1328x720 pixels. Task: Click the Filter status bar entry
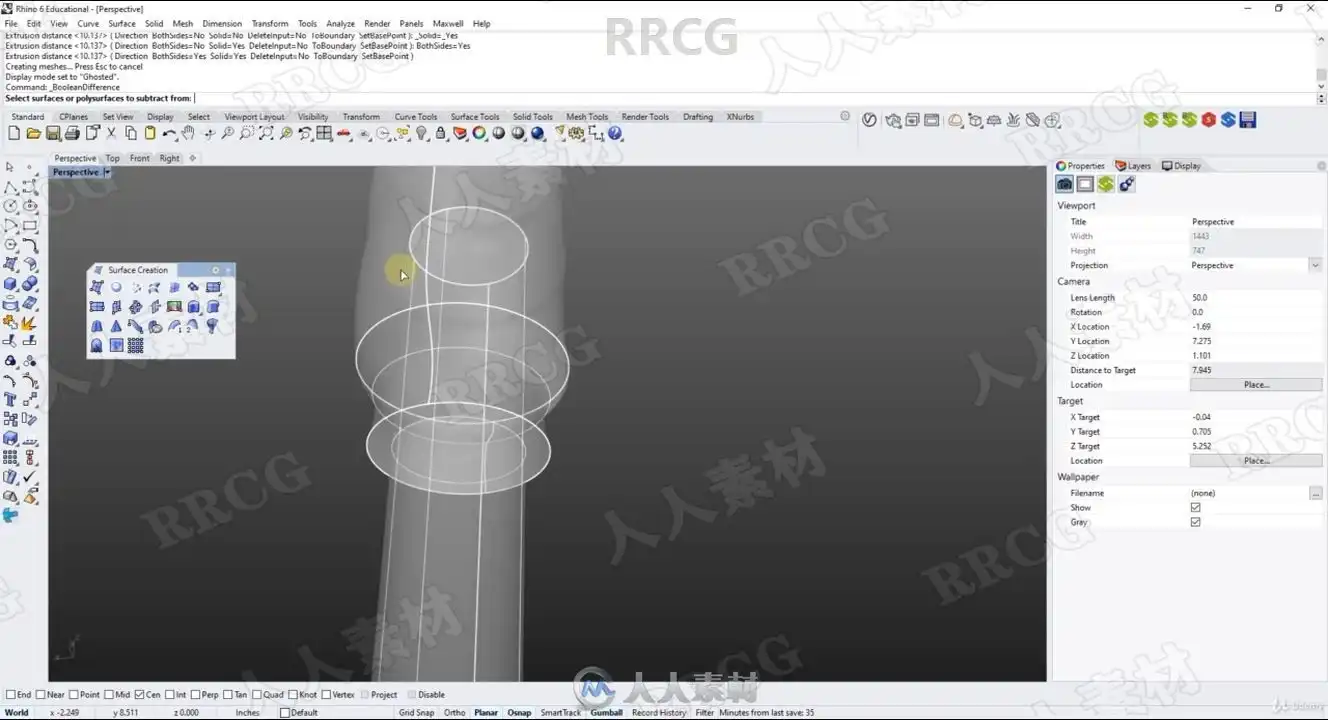(x=705, y=713)
